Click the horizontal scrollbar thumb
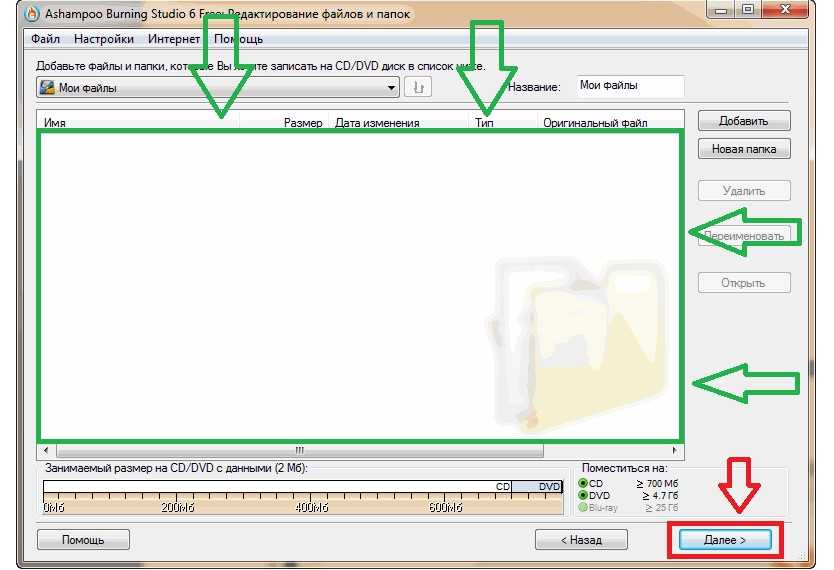834x570 pixels. click(x=300, y=450)
